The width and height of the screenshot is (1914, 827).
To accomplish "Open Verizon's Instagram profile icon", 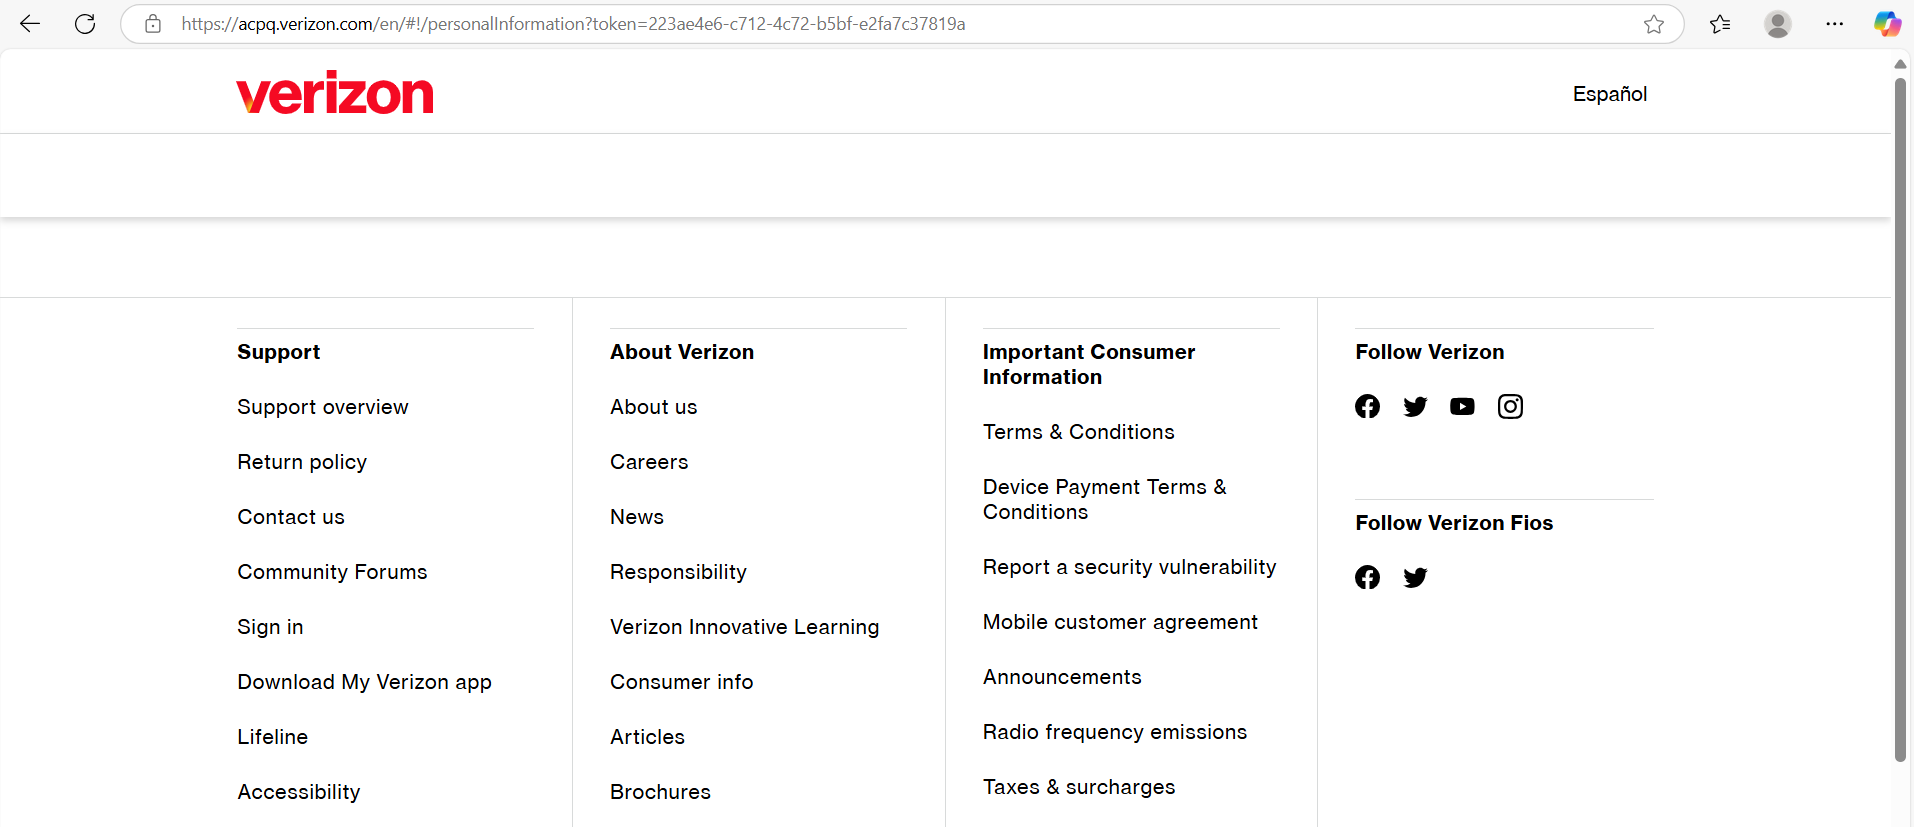I will 1510,406.
